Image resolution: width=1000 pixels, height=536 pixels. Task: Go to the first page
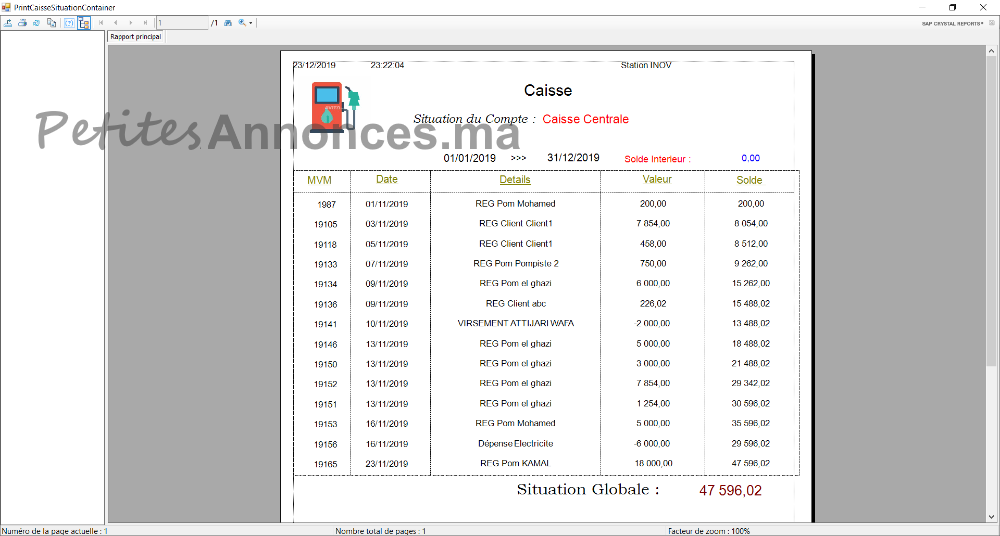[101, 23]
